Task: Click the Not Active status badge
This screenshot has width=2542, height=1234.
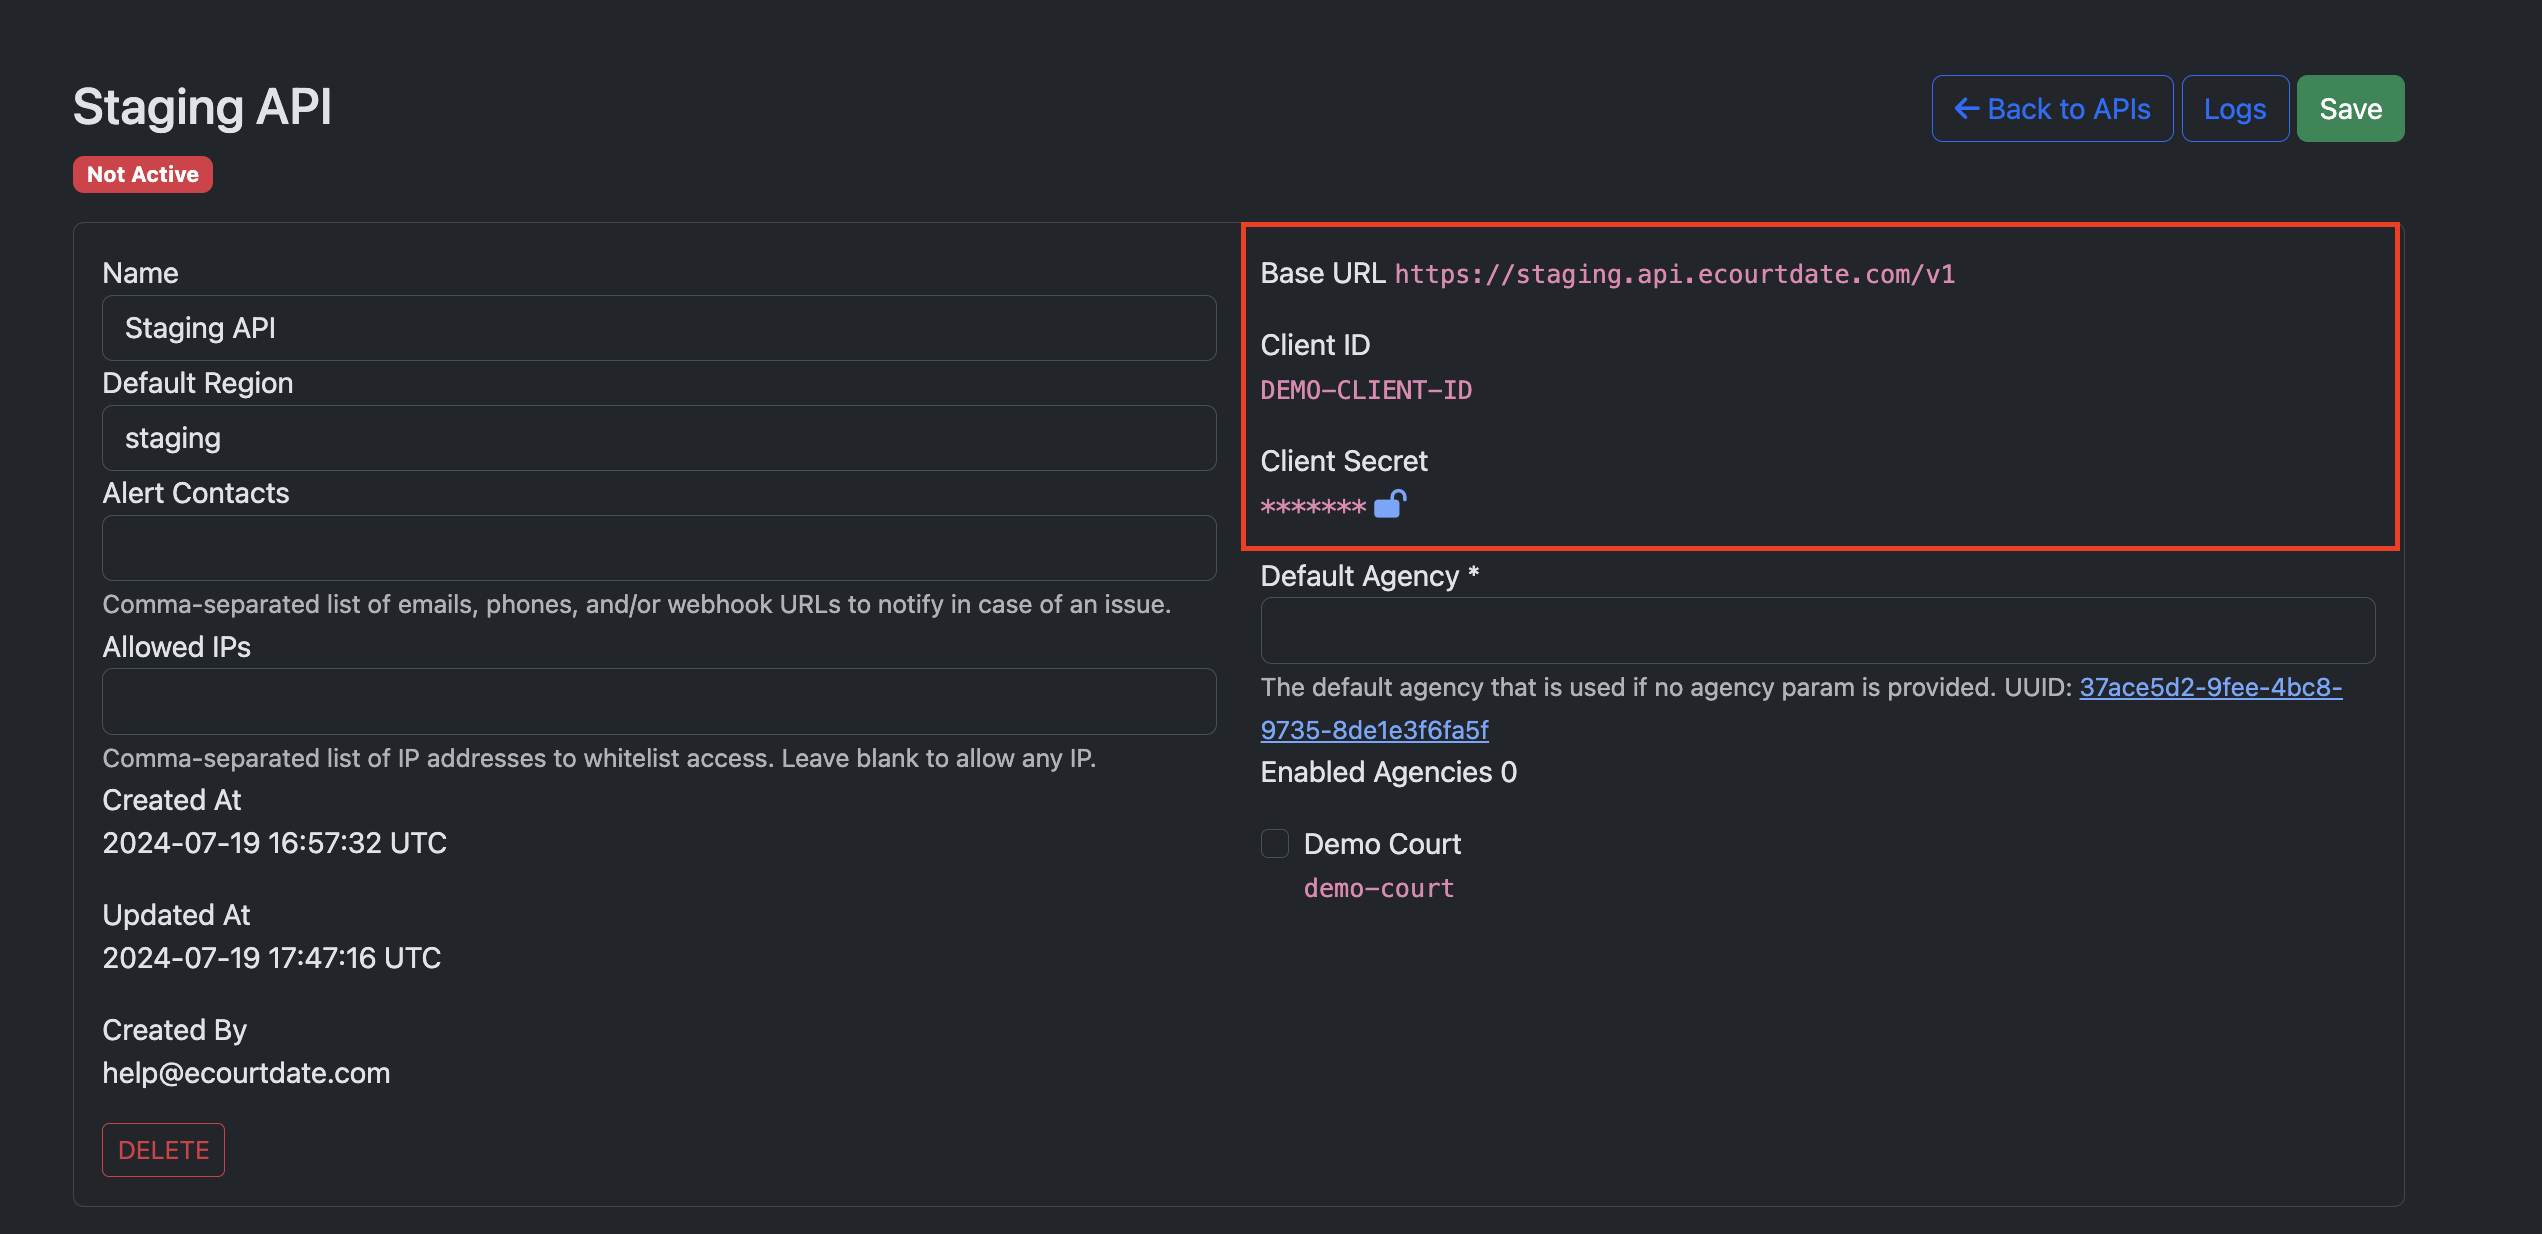Action: coord(143,174)
